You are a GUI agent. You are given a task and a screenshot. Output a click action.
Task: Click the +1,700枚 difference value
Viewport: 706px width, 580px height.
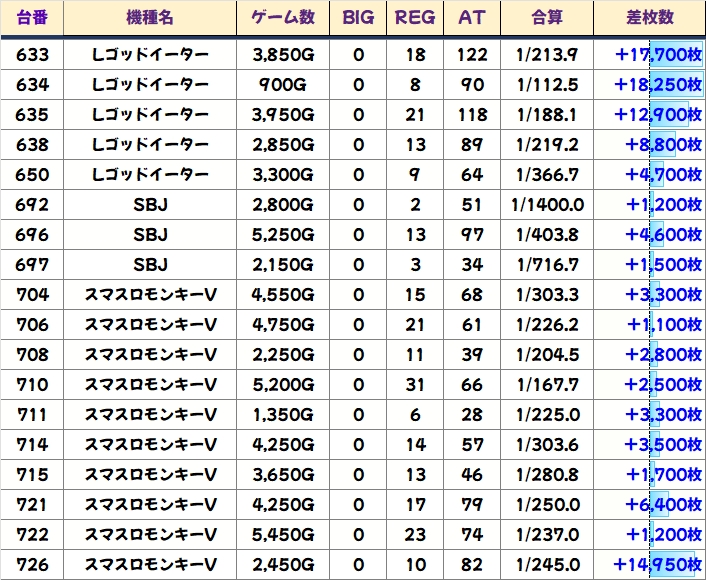click(x=664, y=475)
